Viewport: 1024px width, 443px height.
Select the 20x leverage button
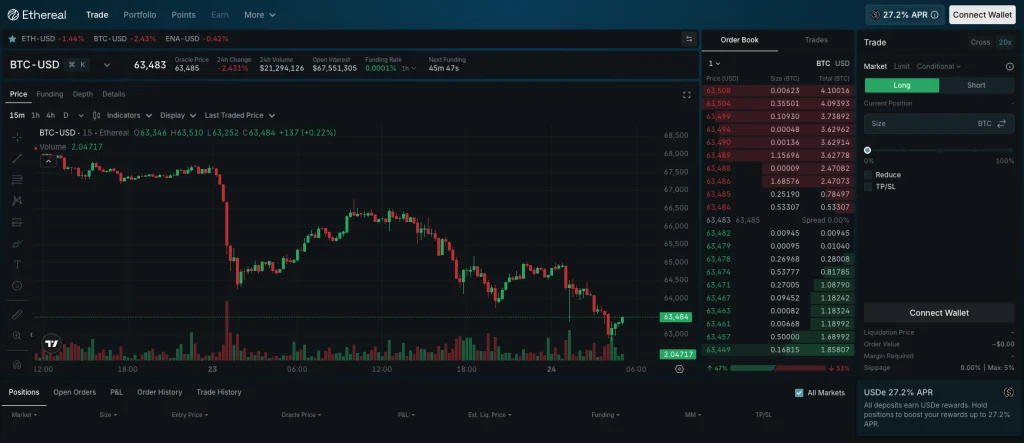tap(1004, 42)
